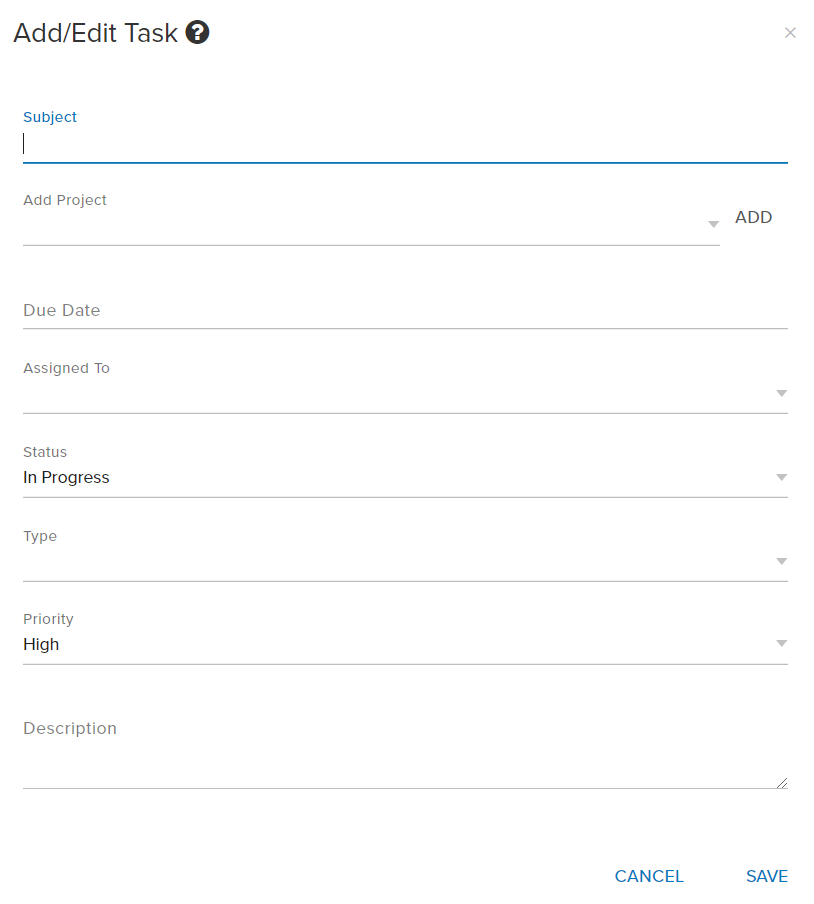Viewport: 814px width, 904px height.
Task: Close the Add/Edit Task dialog
Action: point(790,33)
